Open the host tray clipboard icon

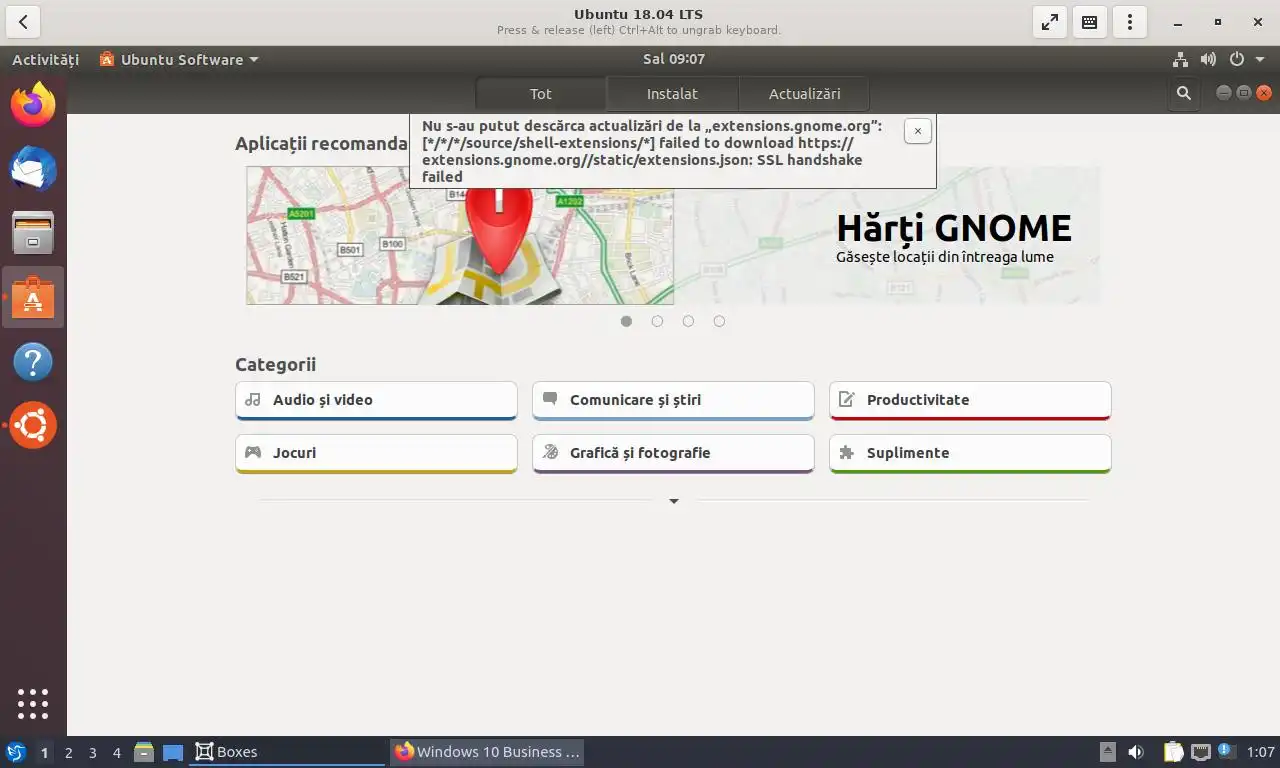1173,752
